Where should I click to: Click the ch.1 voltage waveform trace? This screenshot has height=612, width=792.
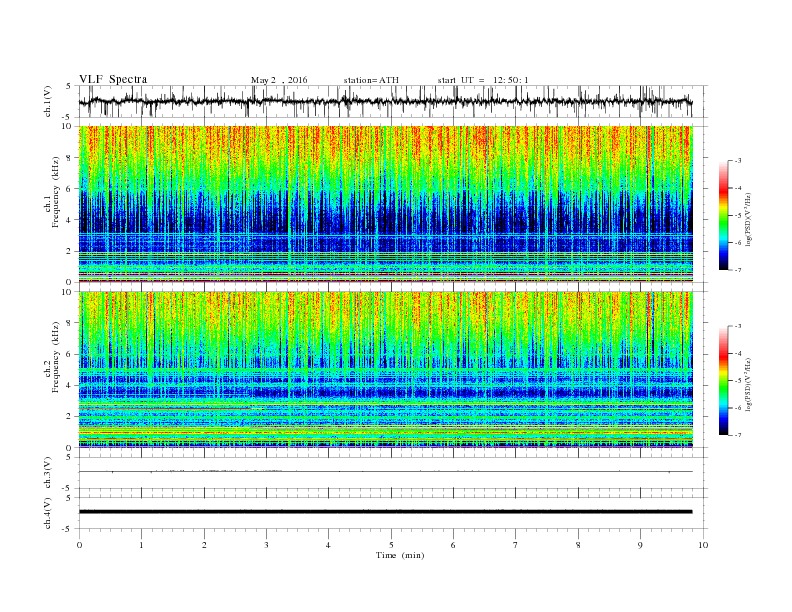pos(386,102)
